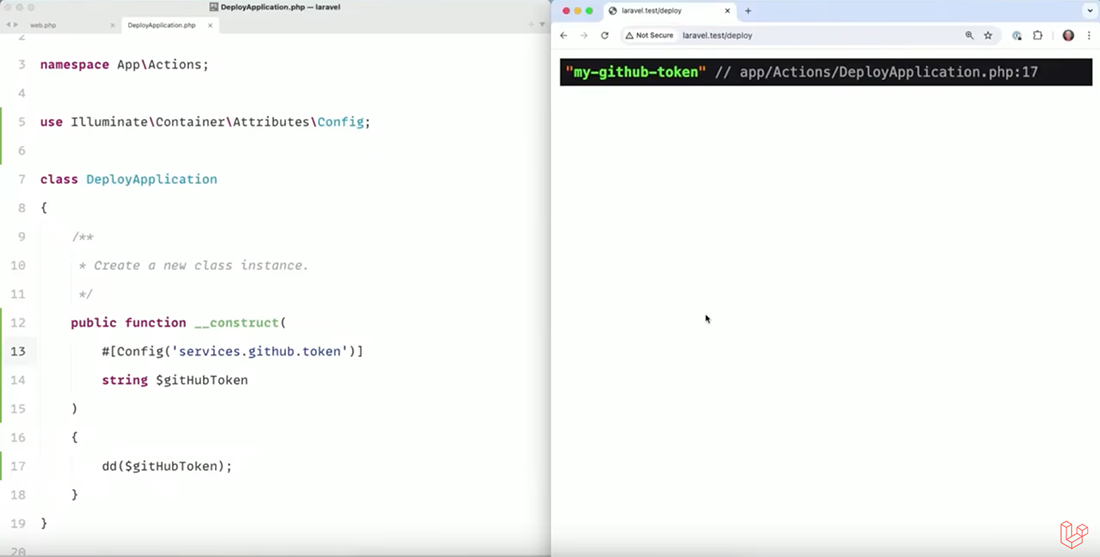Navigate to previous tab with left arrow
This screenshot has width=1100, height=557.
pos(8,25)
